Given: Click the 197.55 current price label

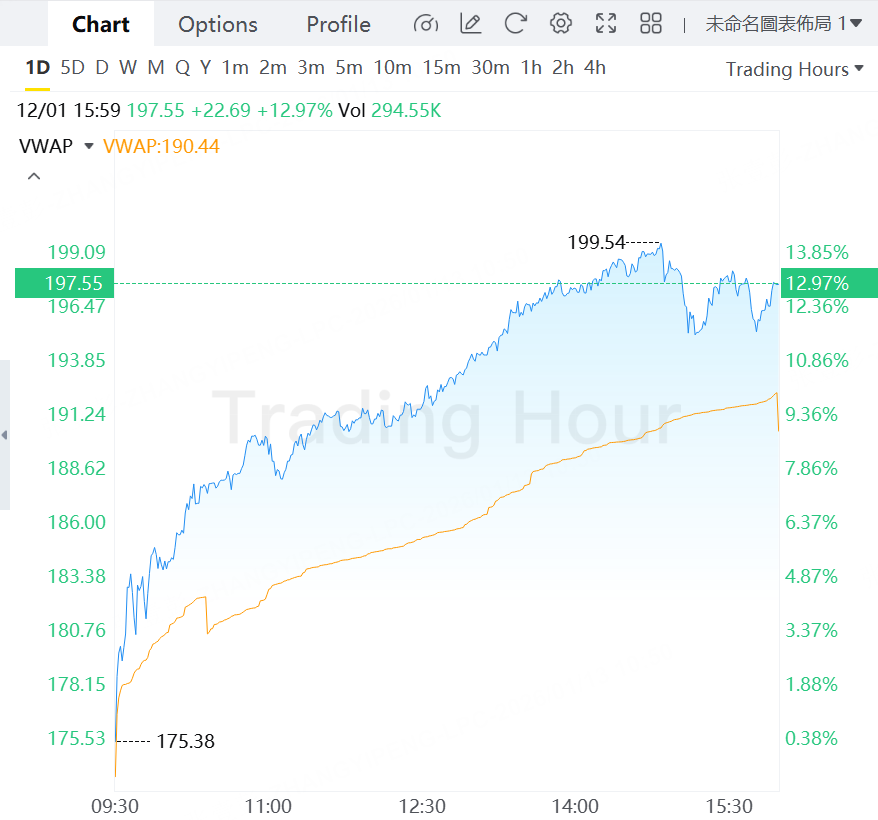Looking at the screenshot, I should 65,283.
